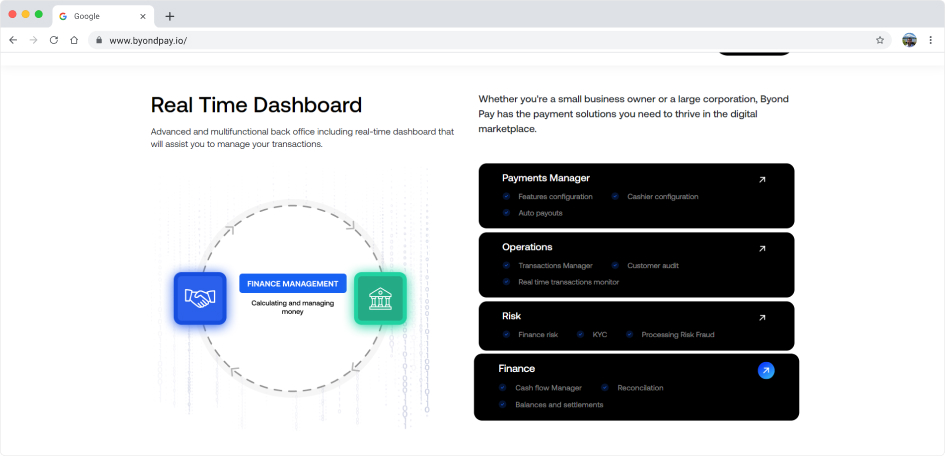Click 'Customer audit' text
The image size is (945, 456).
(653, 266)
